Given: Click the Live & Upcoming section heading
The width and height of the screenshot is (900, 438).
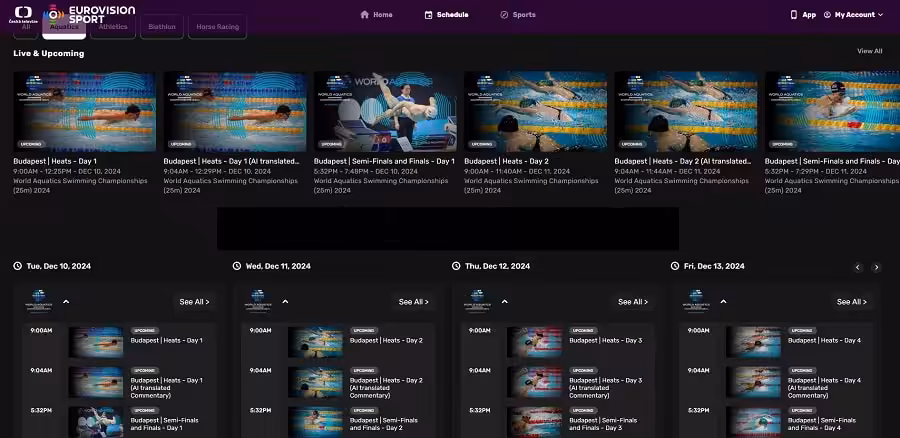Looking at the screenshot, I should (49, 53).
